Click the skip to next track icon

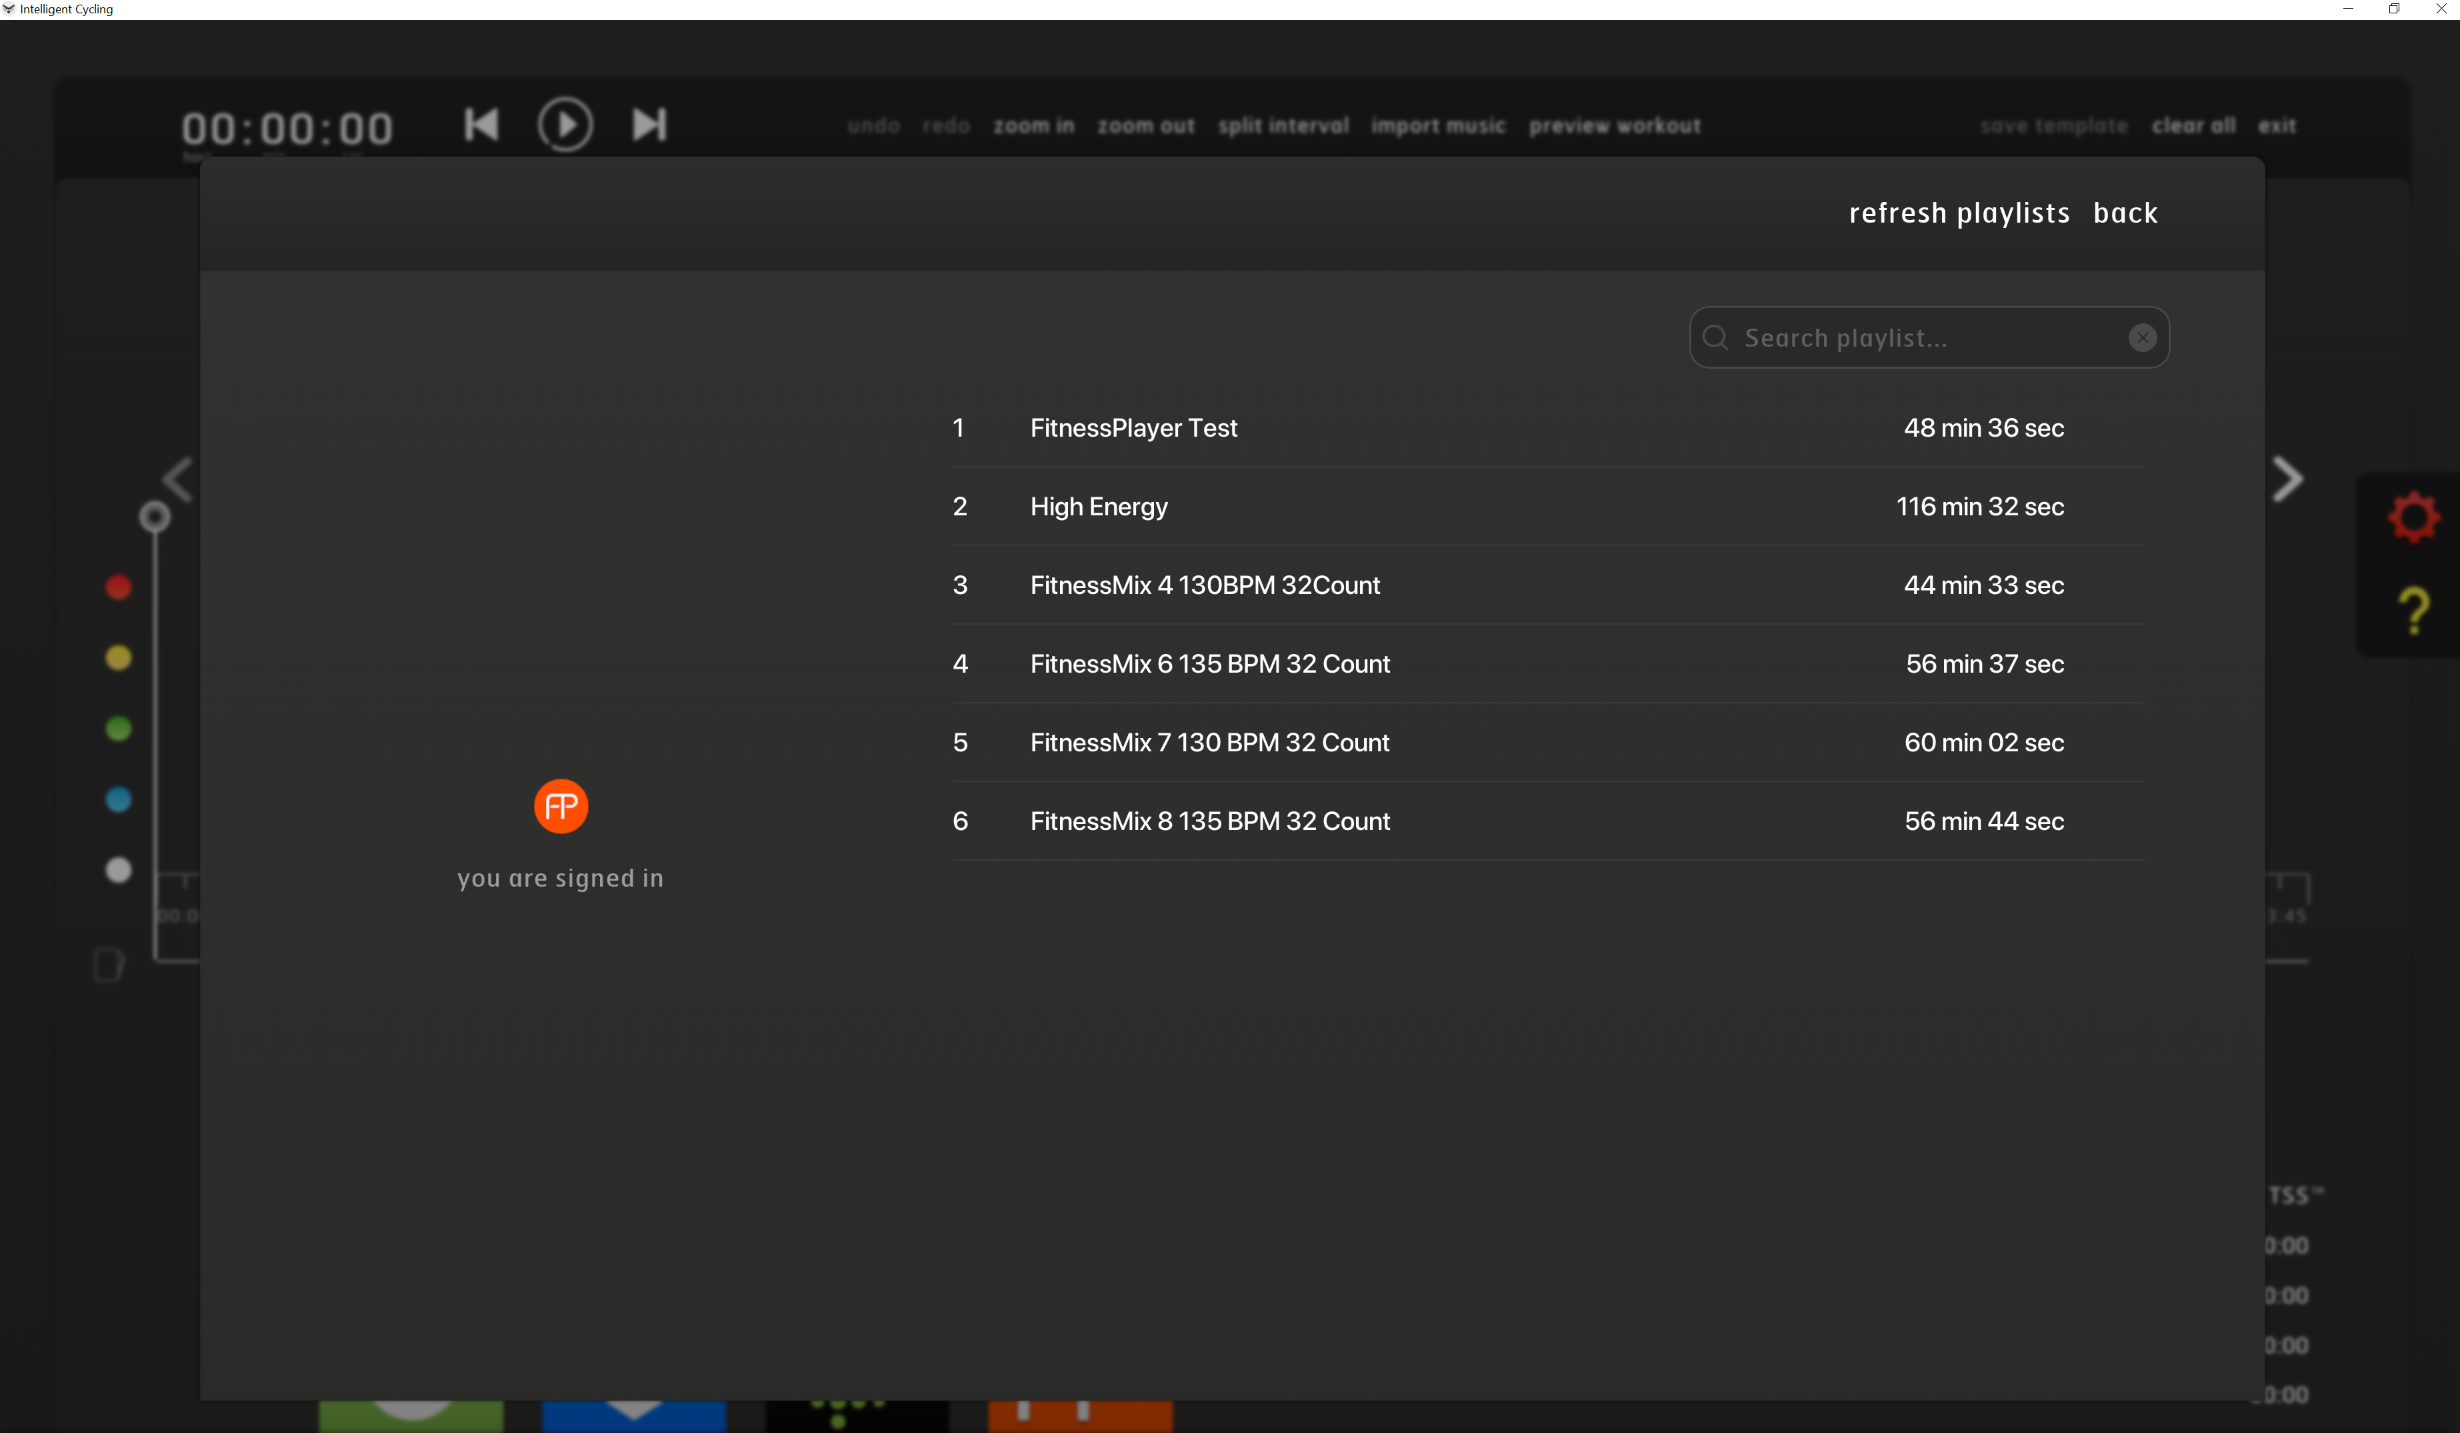[649, 125]
